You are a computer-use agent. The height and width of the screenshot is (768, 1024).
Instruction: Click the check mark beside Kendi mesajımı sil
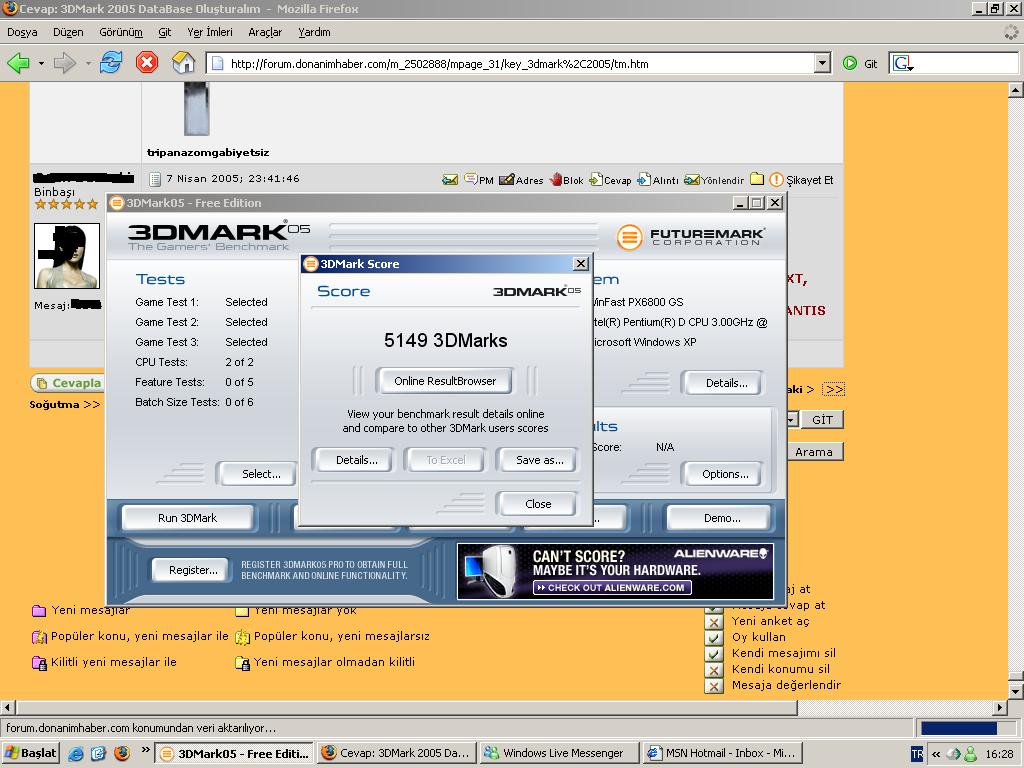click(714, 654)
